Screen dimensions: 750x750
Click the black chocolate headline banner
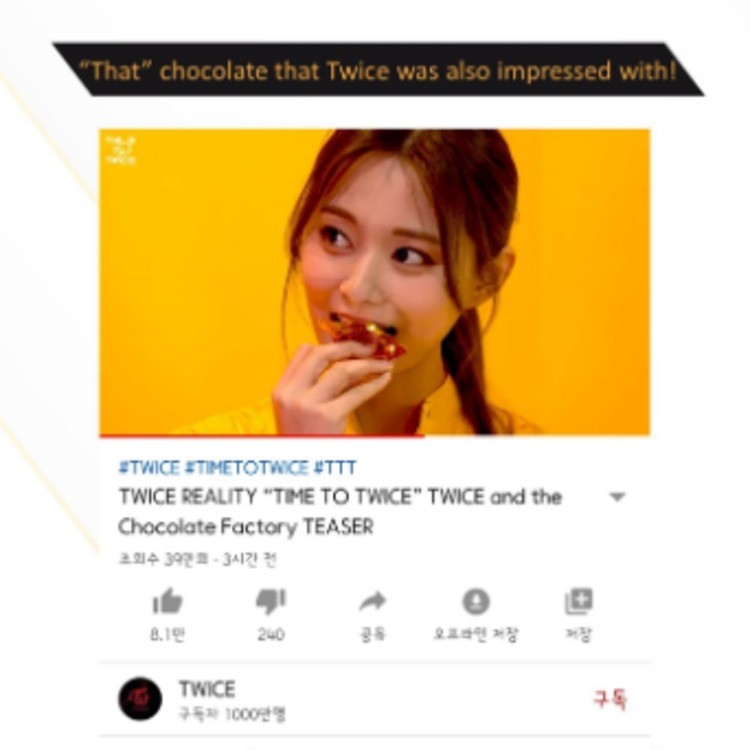pyautogui.click(x=378, y=69)
